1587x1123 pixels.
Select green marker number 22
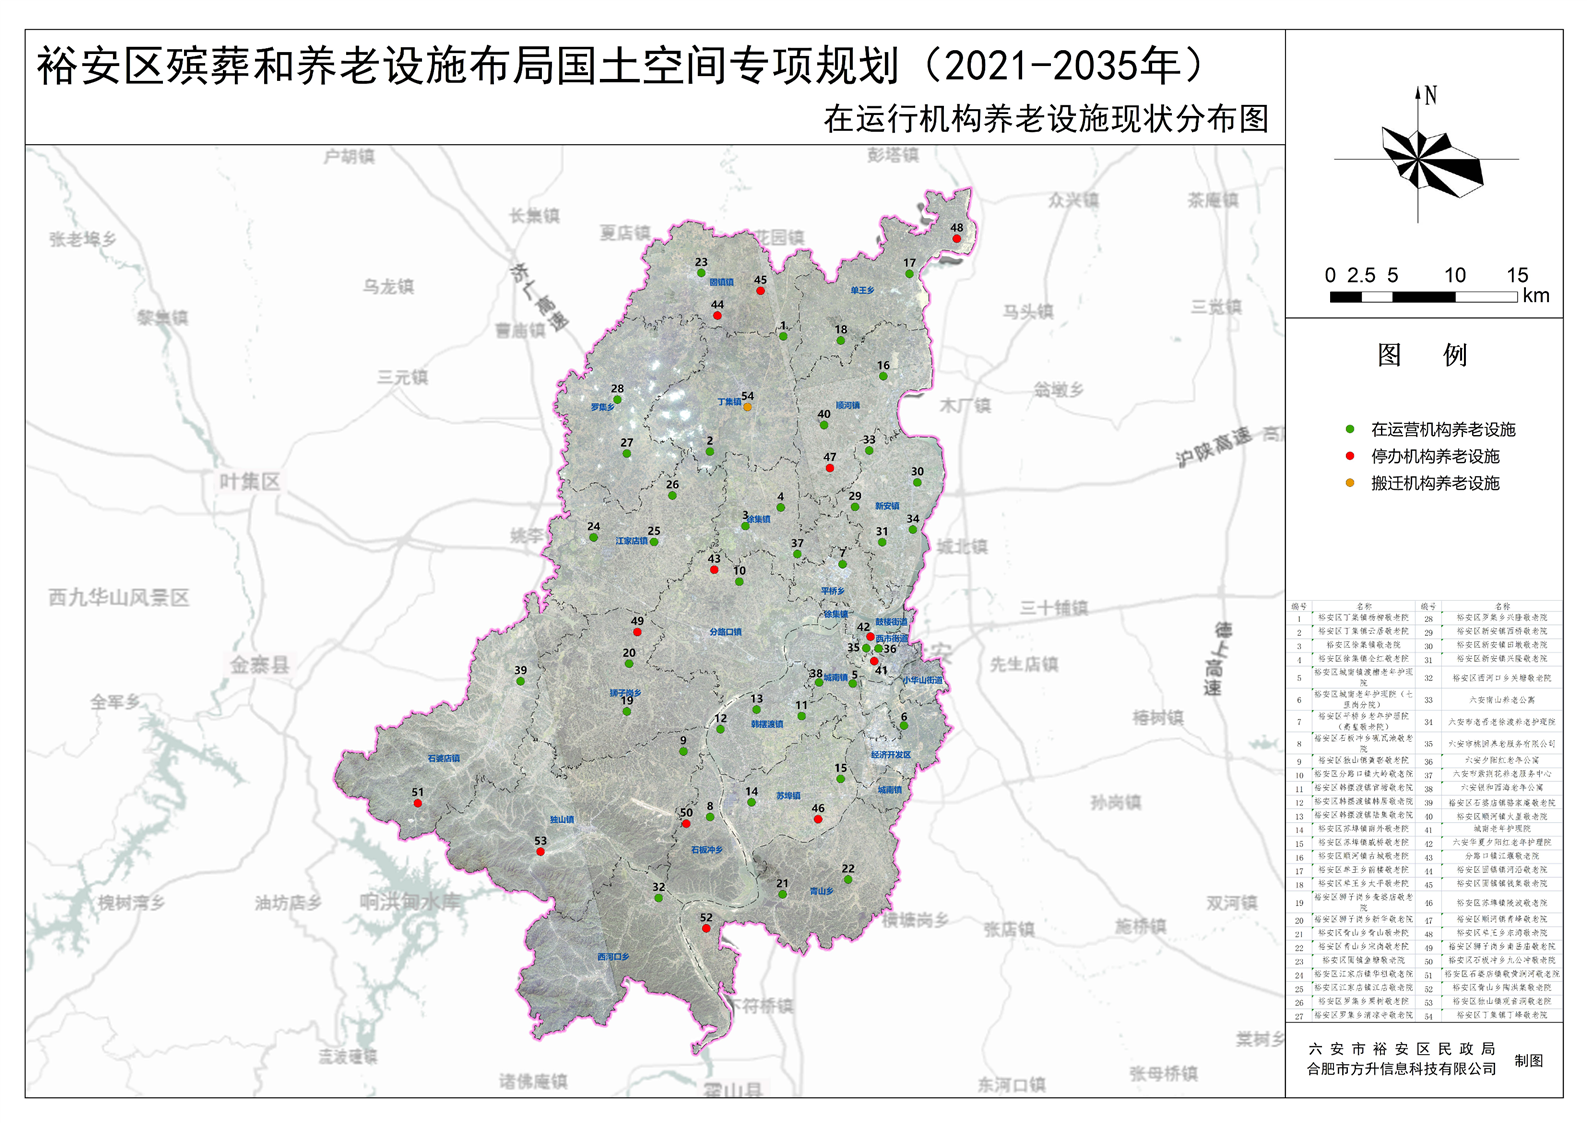(x=847, y=880)
